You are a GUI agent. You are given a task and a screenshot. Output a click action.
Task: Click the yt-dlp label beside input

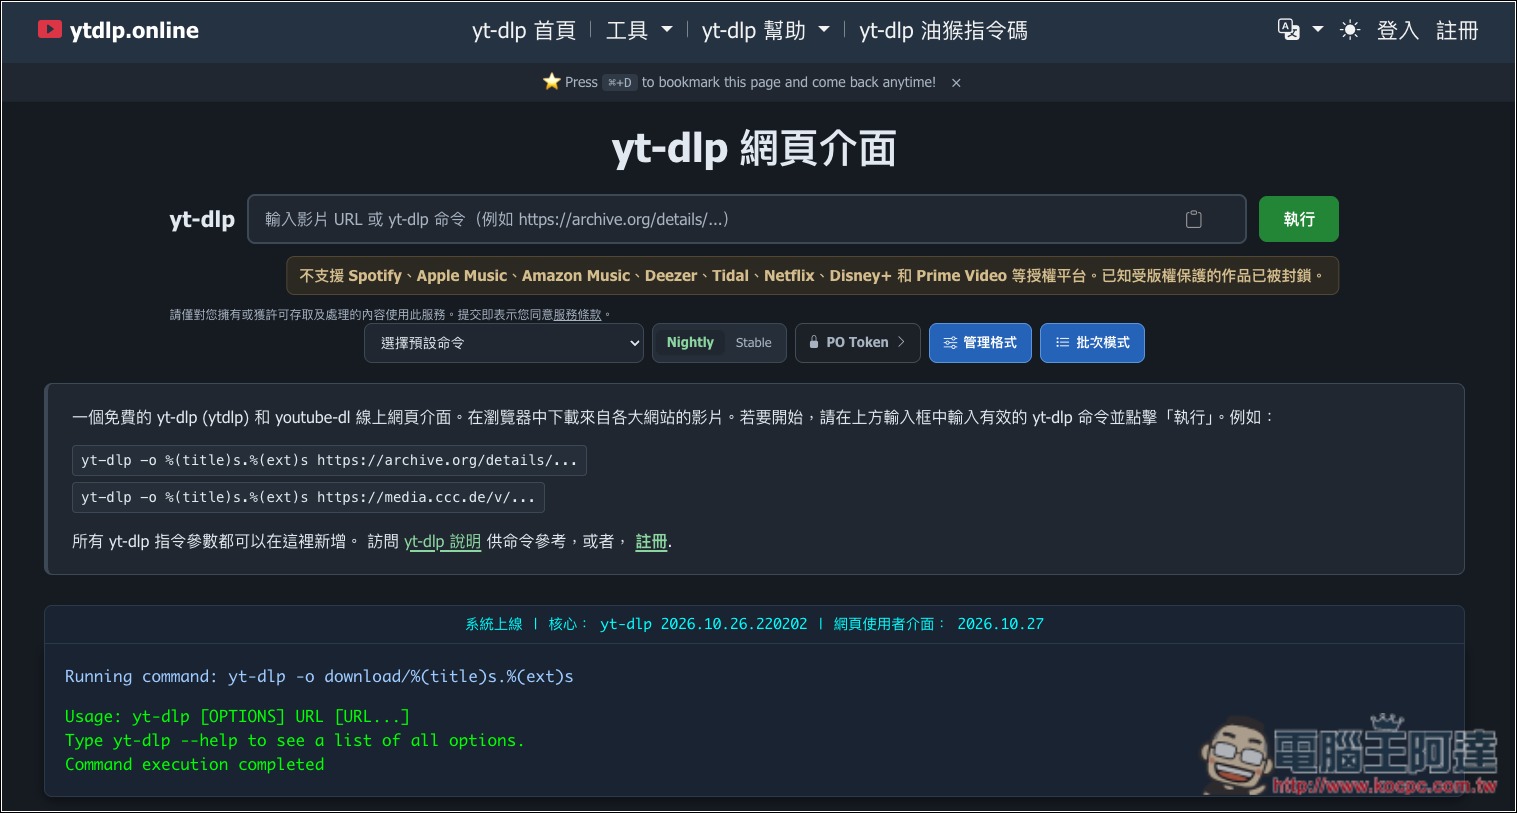pos(202,219)
